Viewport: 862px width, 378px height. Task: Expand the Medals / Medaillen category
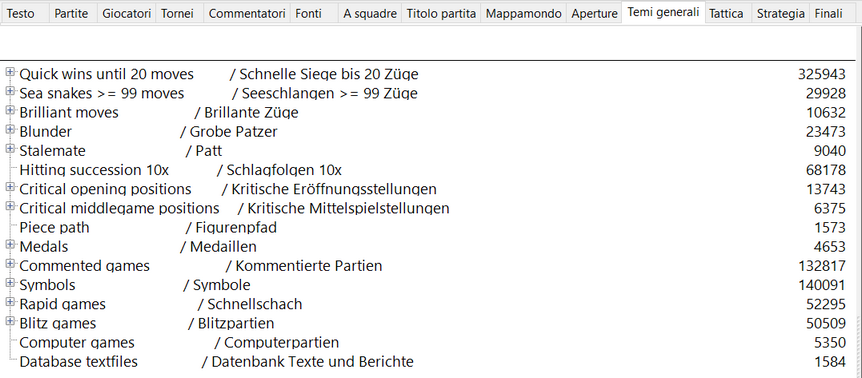tap(10, 244)
